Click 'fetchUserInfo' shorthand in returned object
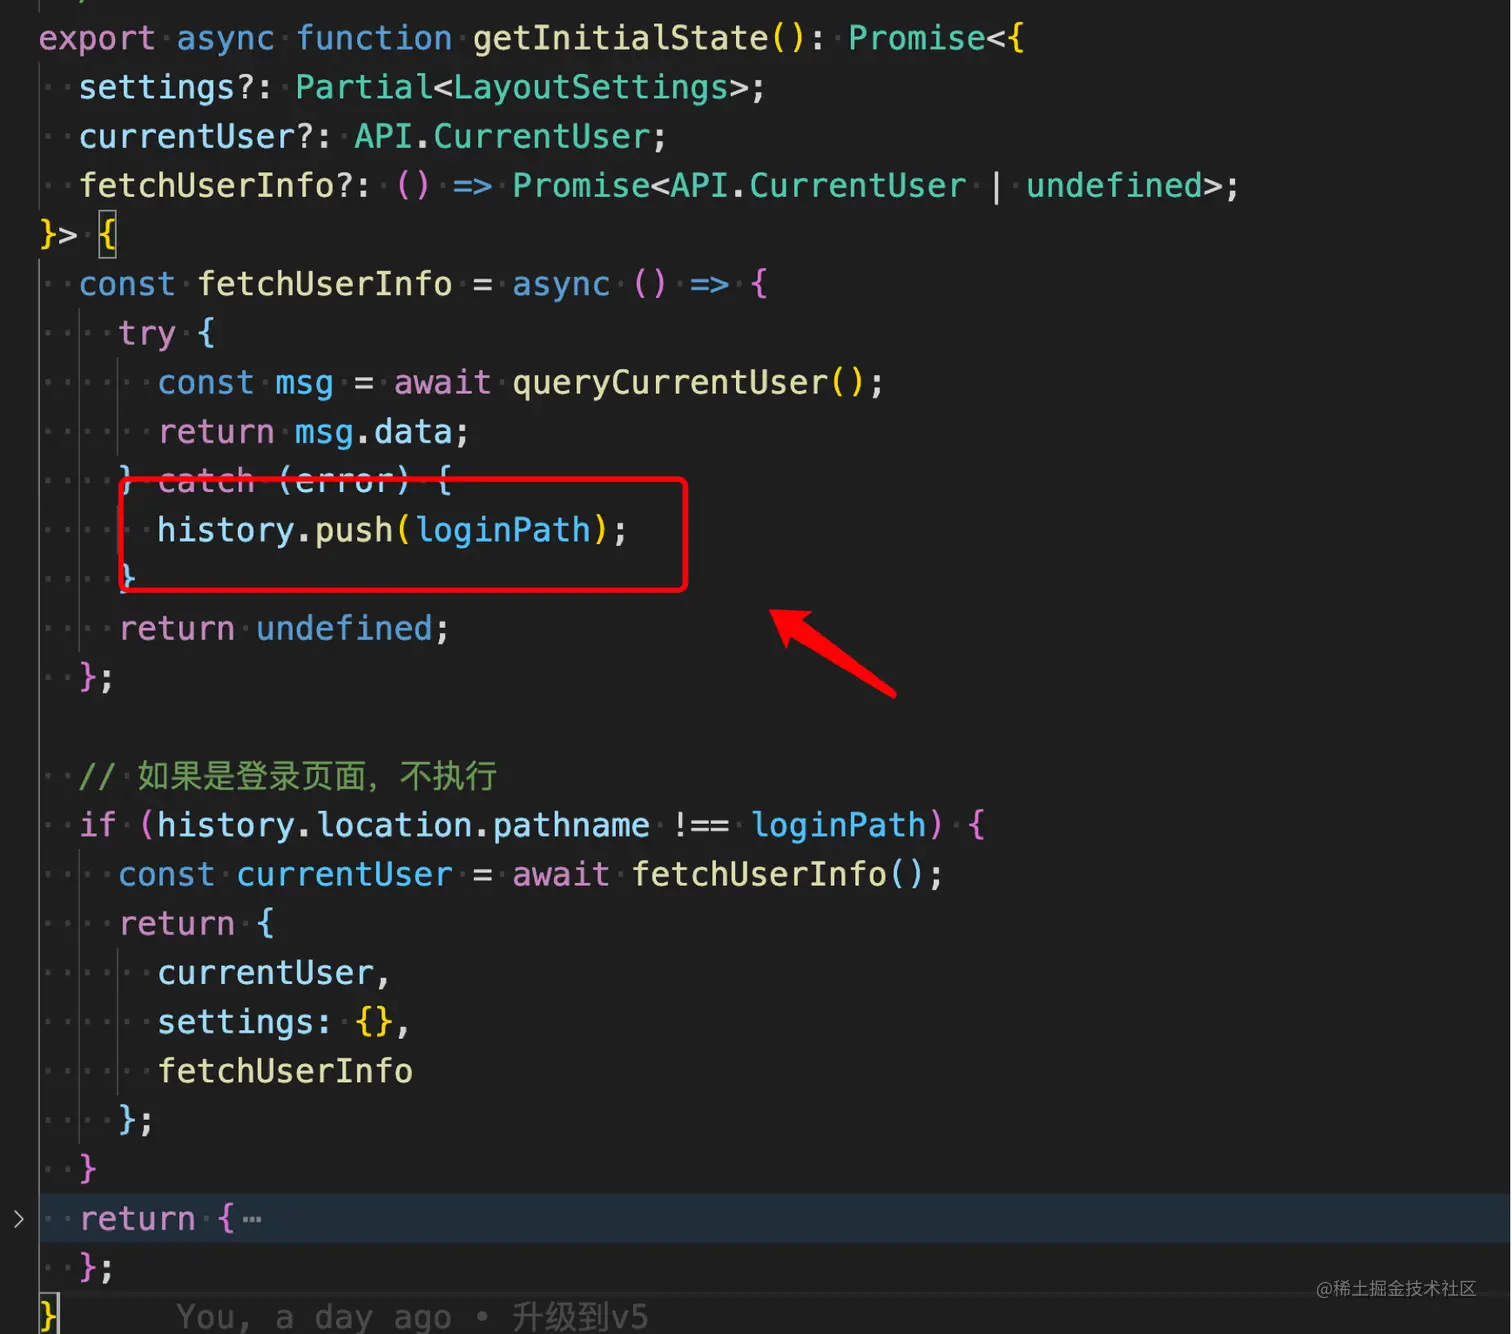 (285, 1072)
